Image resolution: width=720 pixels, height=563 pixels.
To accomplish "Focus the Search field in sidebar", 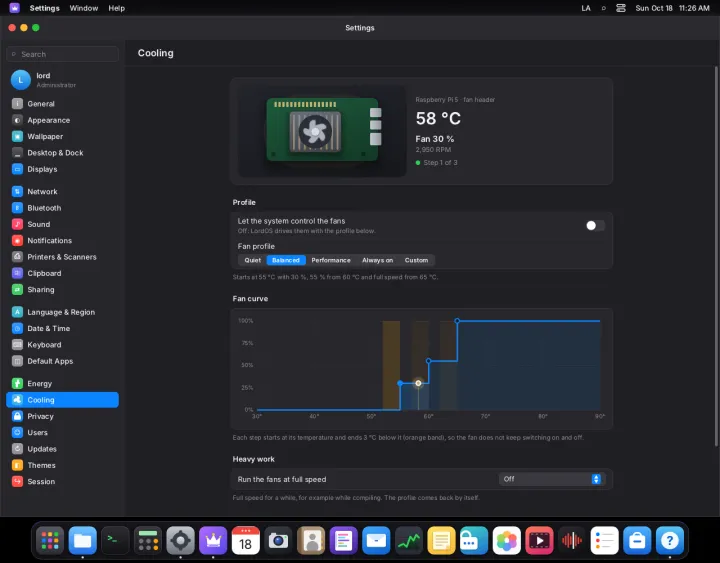I will coord(62,54).
